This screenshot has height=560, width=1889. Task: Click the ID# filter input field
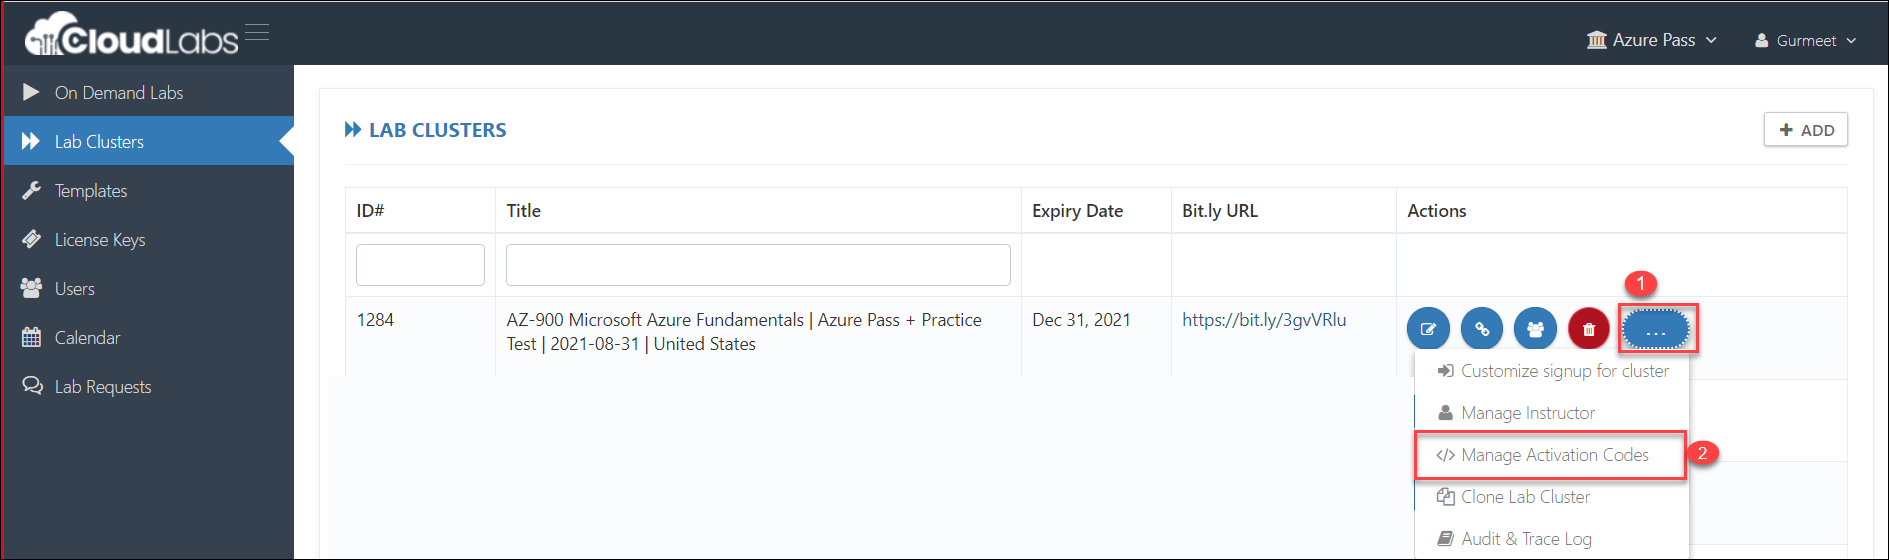pyautogui.click(x=420, y=265)
